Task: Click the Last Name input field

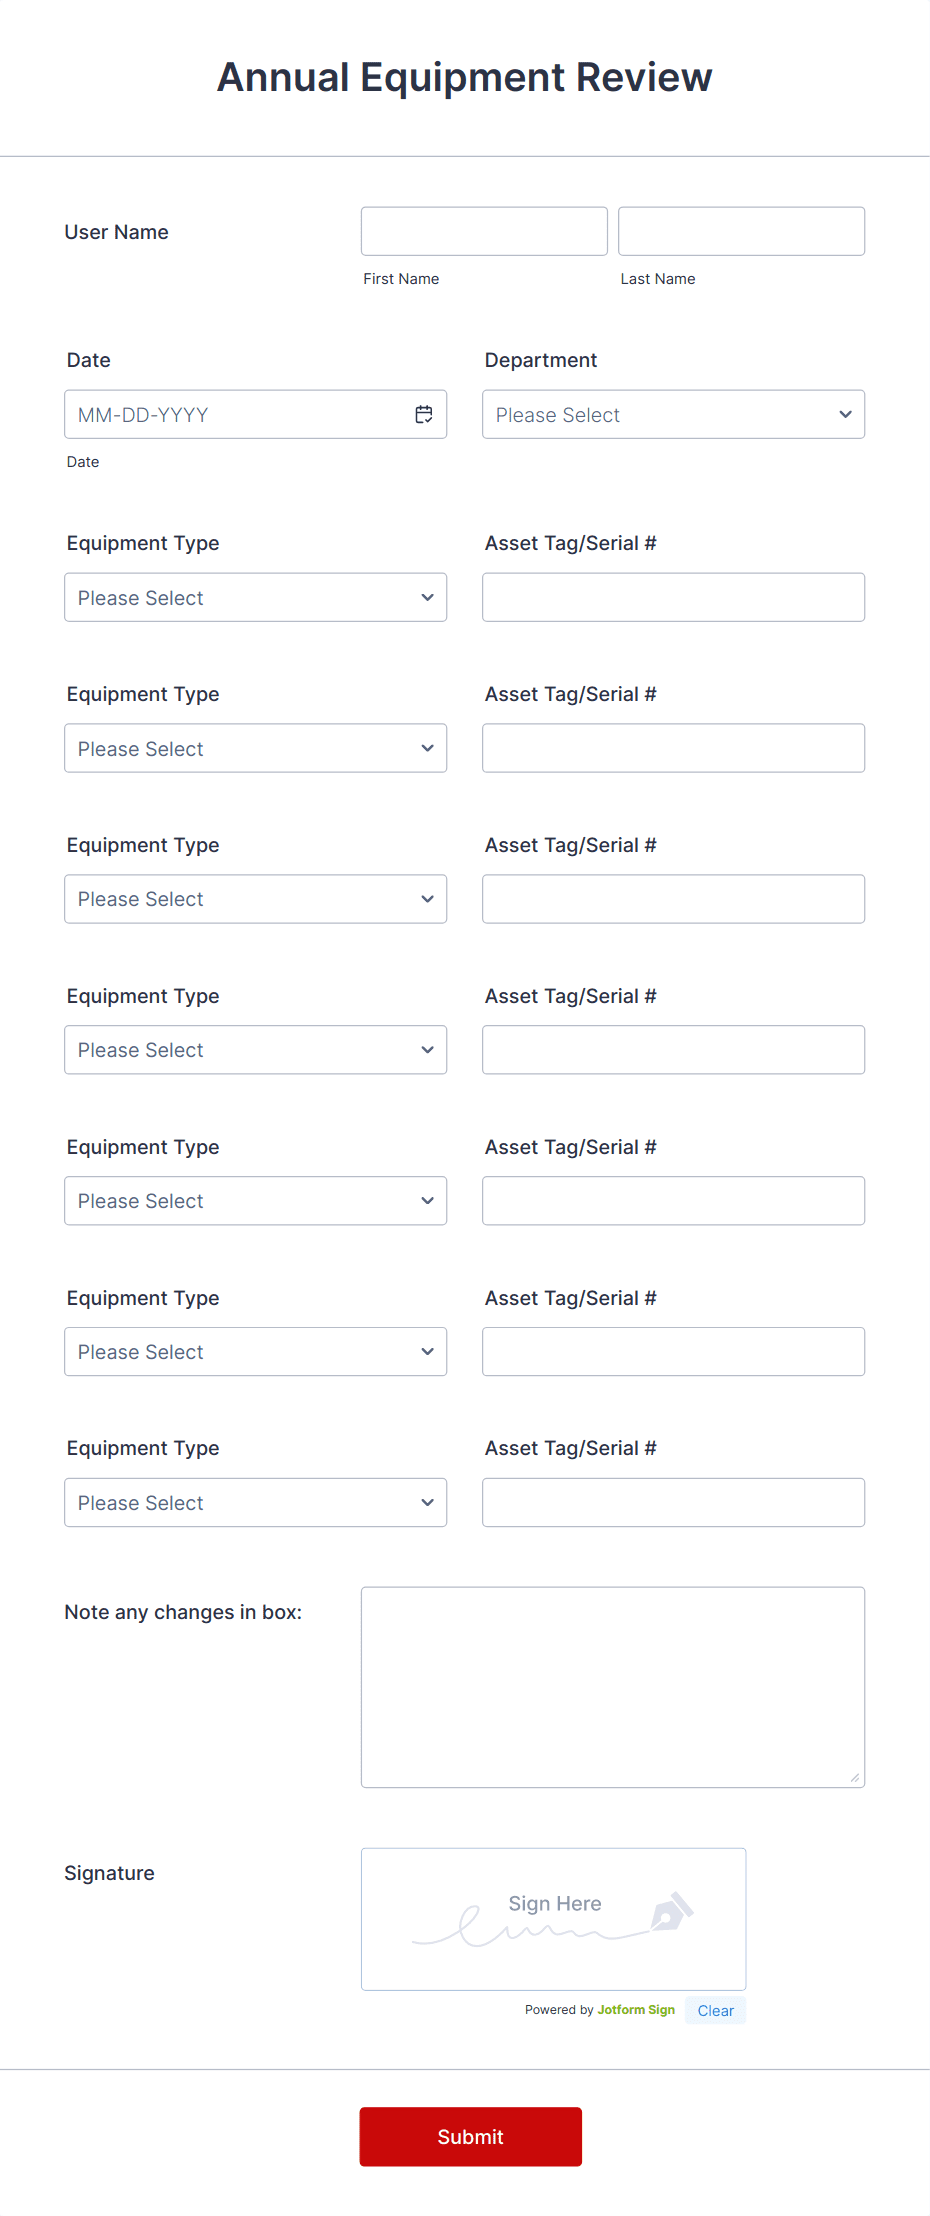Action: tap(740, 230)
